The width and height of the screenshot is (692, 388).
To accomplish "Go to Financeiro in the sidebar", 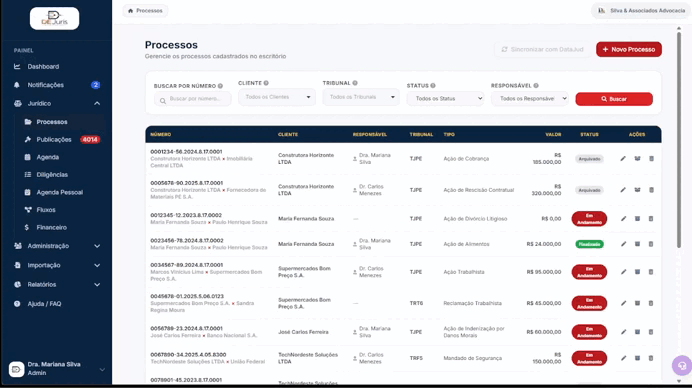I will 52,227.
